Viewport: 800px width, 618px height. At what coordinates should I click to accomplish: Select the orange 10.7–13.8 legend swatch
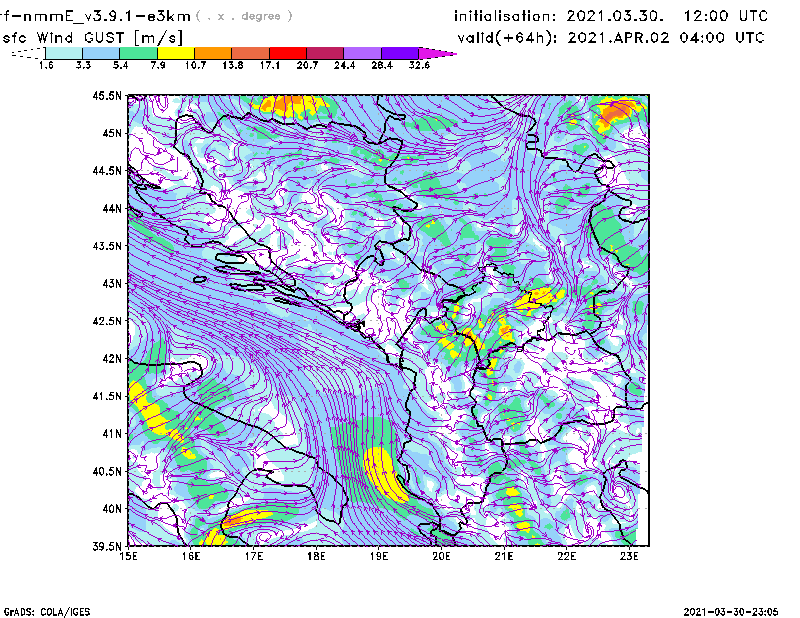[x=213, y=53]
